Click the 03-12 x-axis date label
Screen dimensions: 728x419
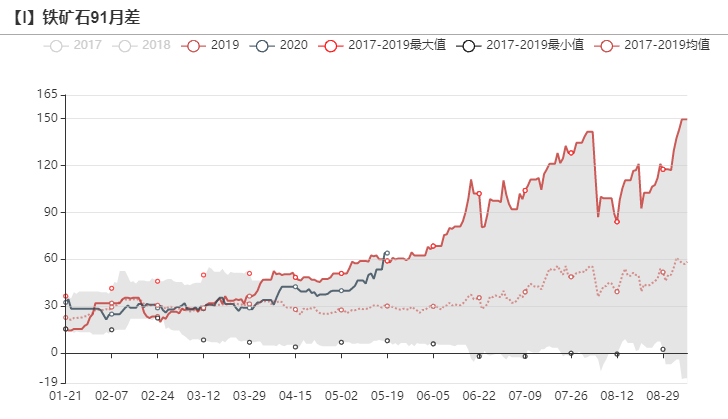click(203, 396)
